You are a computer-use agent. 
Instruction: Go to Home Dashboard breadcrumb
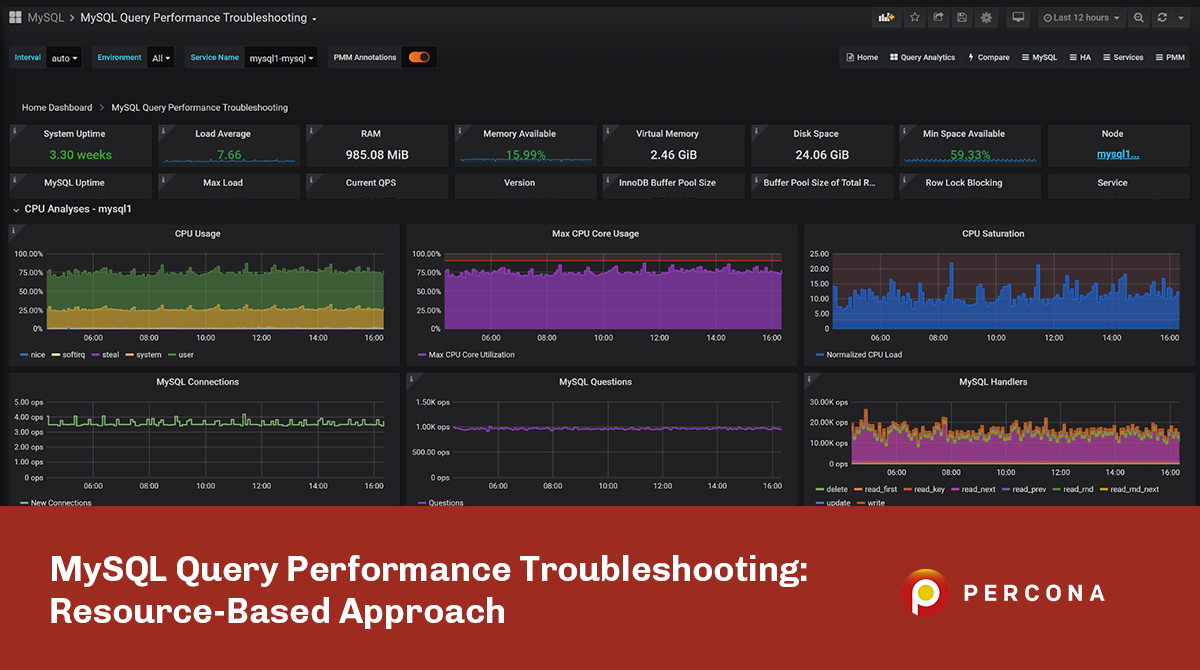(x=57, y=107)
